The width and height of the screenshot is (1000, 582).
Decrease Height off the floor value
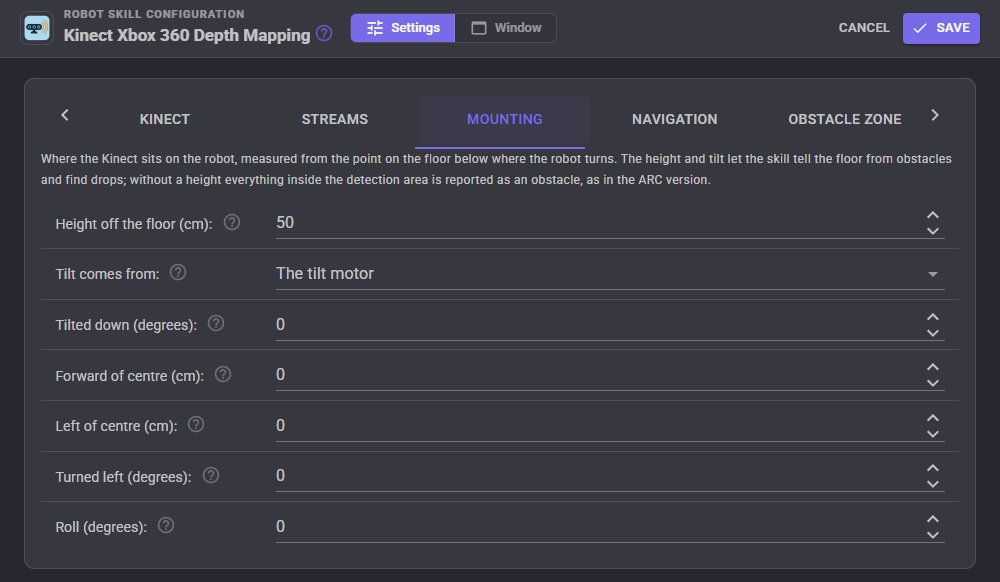[932, 231]
